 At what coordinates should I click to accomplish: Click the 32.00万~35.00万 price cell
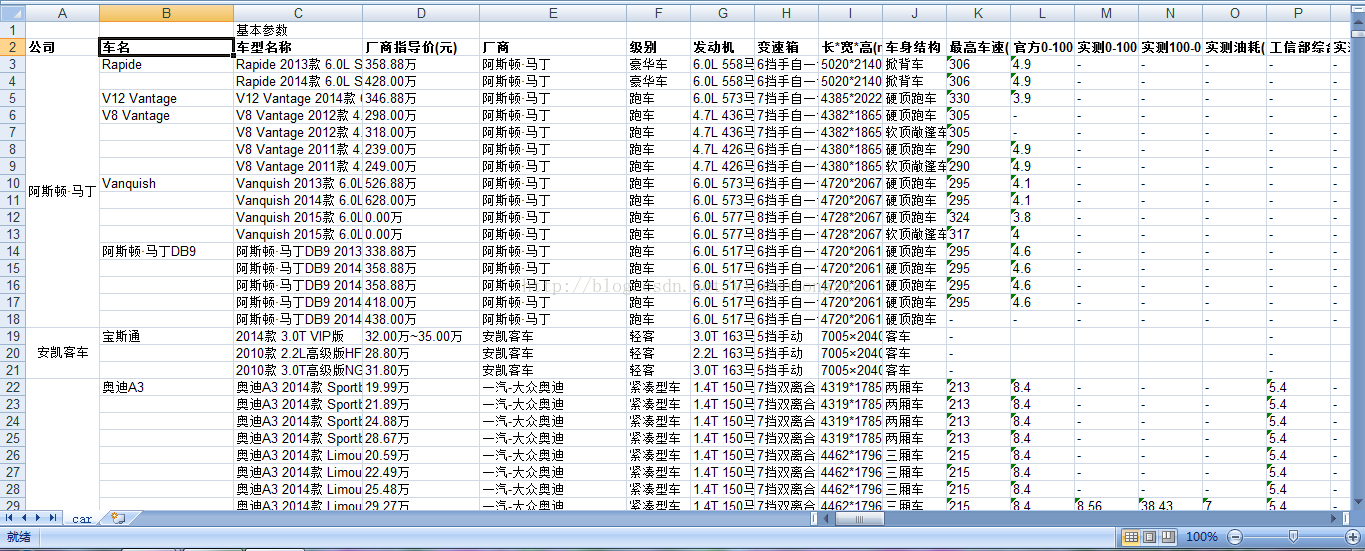[x=421, y=336]
